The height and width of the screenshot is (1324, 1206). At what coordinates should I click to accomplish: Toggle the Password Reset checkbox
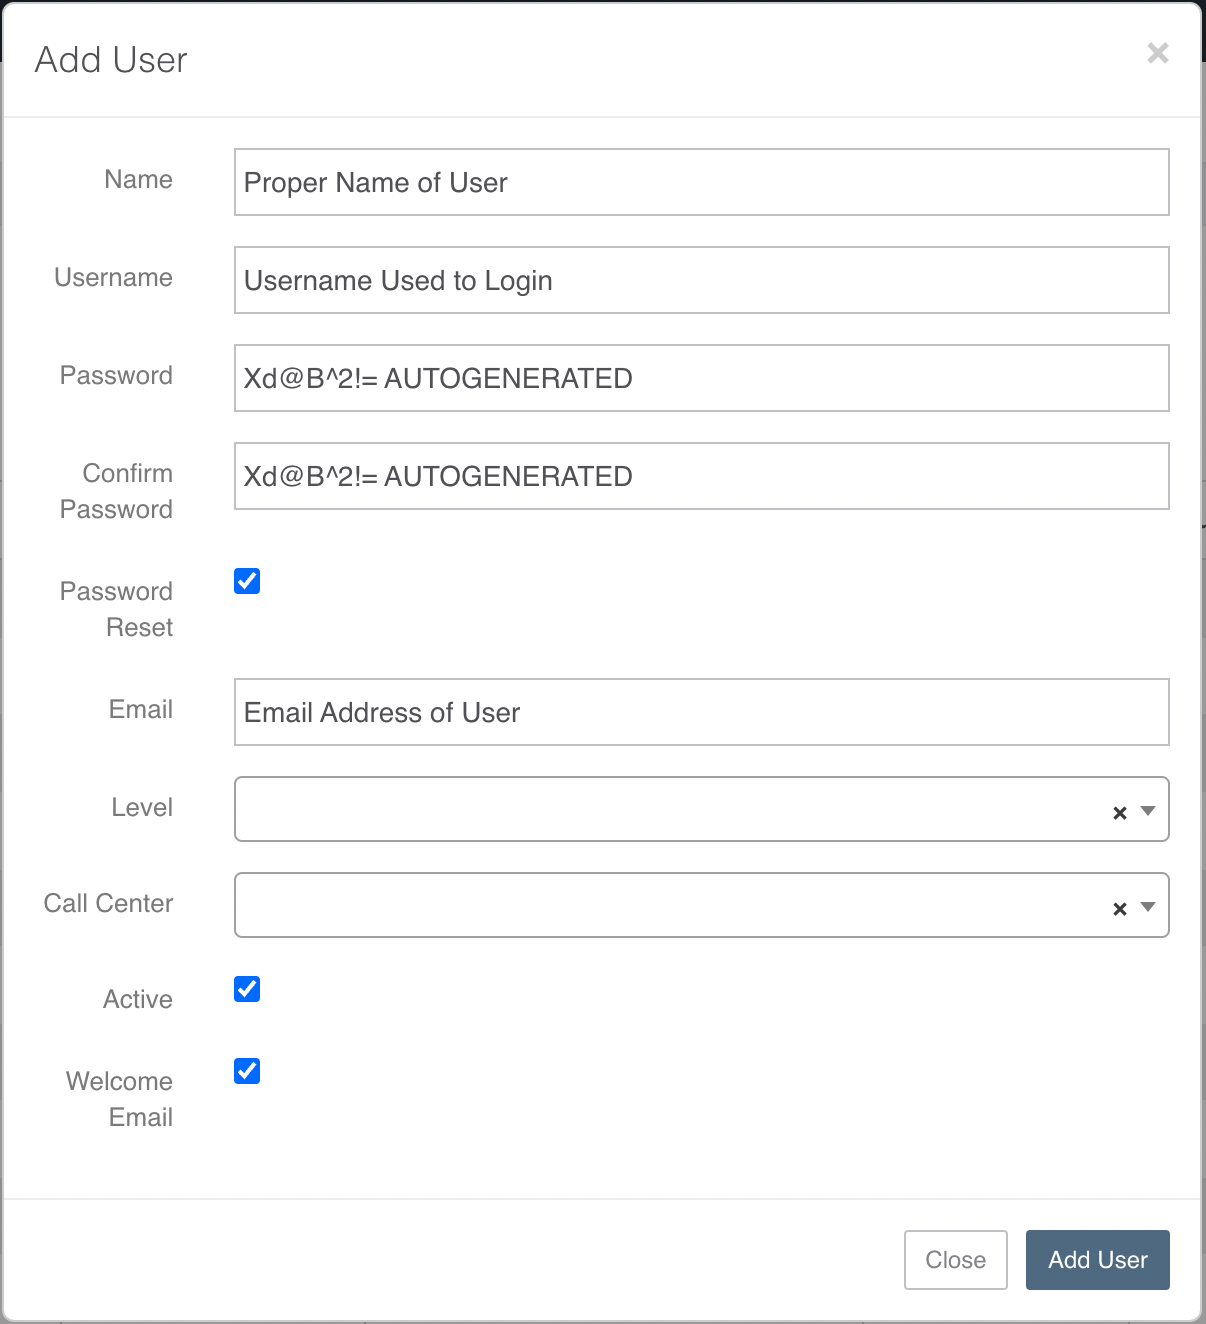(246, 580)
